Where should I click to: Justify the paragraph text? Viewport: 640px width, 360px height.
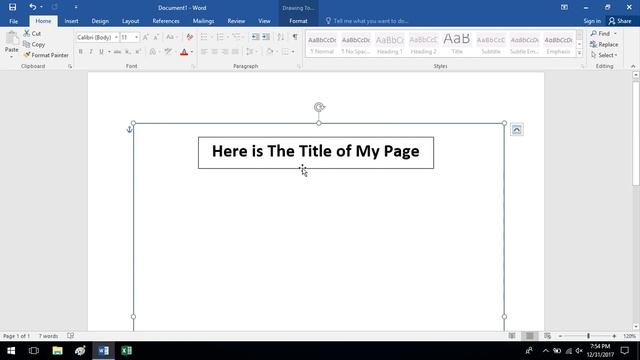point(235,52)
